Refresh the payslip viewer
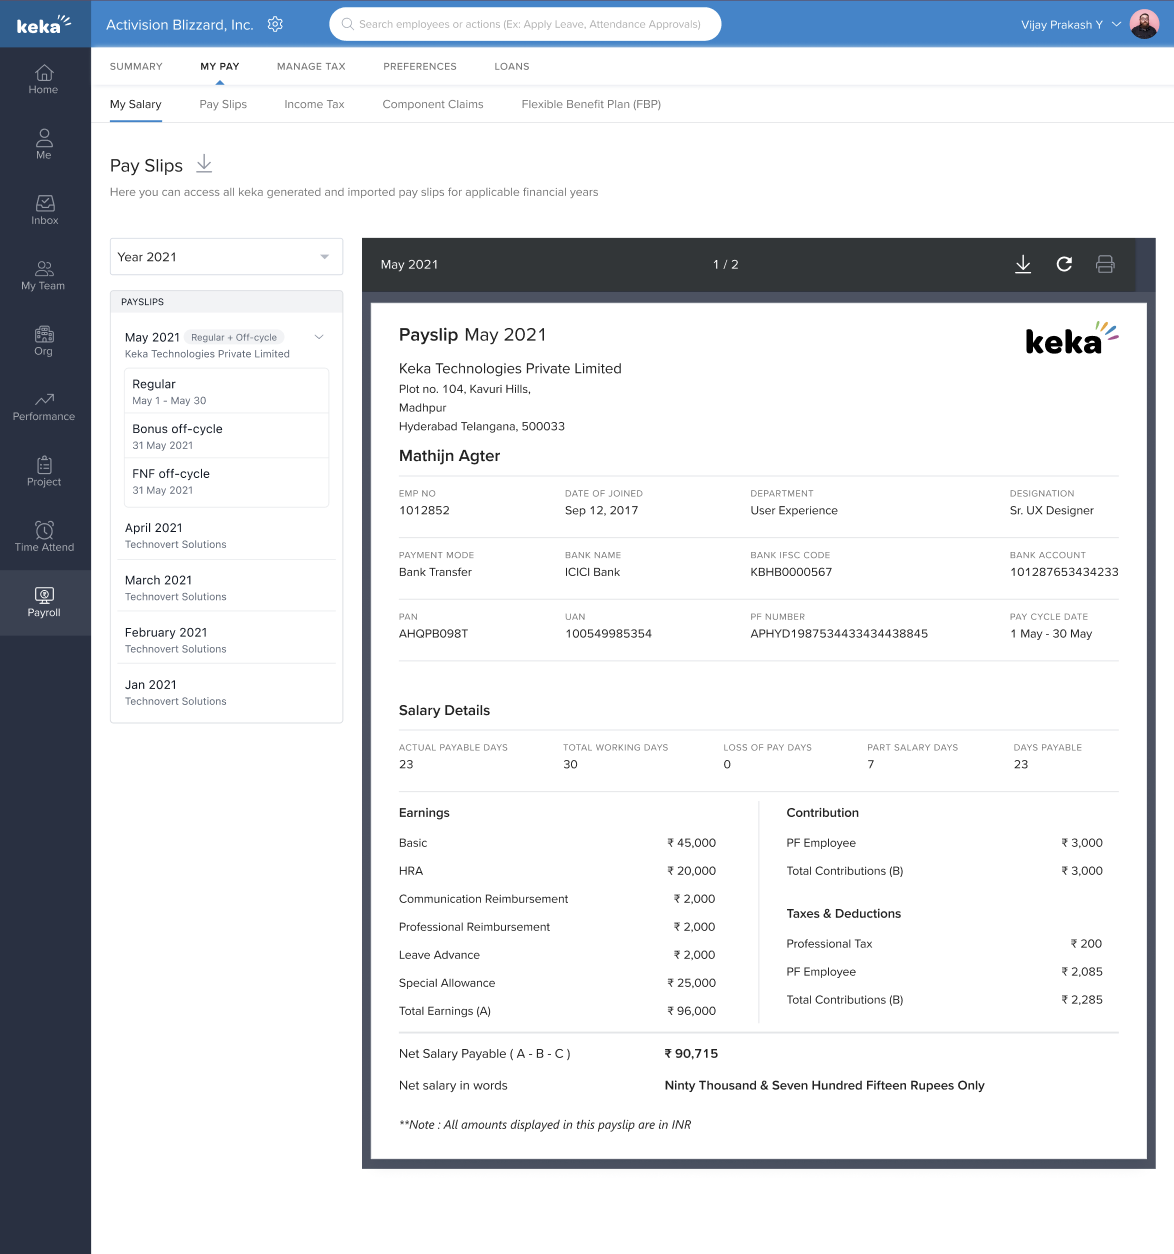The image size is (1174, 1254). click(x=1064, y=264)
